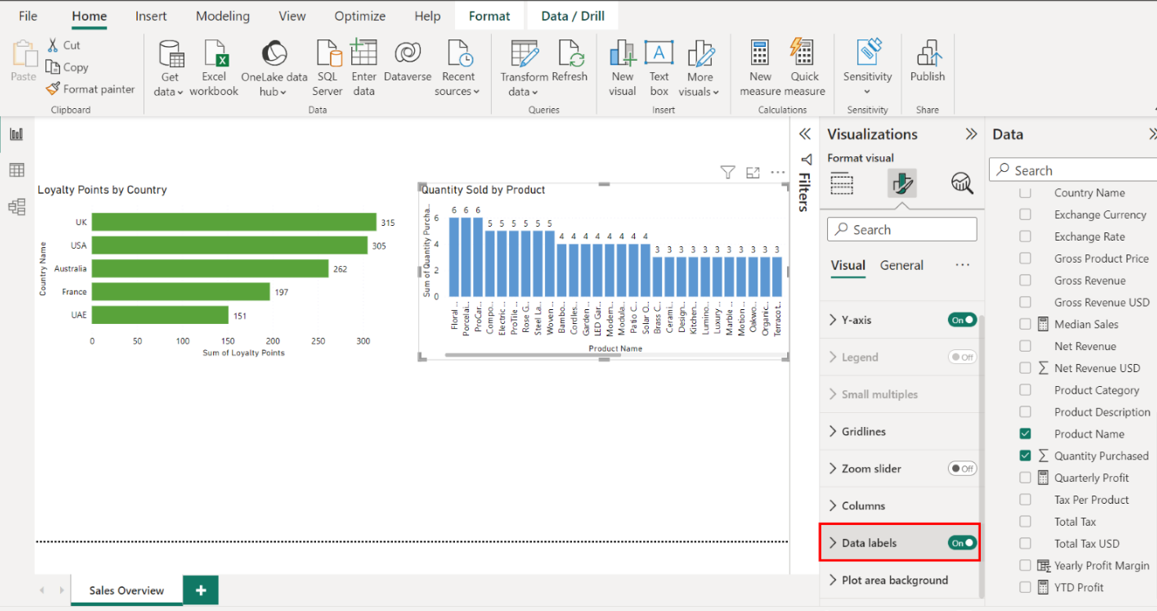The height and width of the screenshot is (611, 1157).
Task: Open the Modeling ribbon tab
Action: click(x=222, y=16)
